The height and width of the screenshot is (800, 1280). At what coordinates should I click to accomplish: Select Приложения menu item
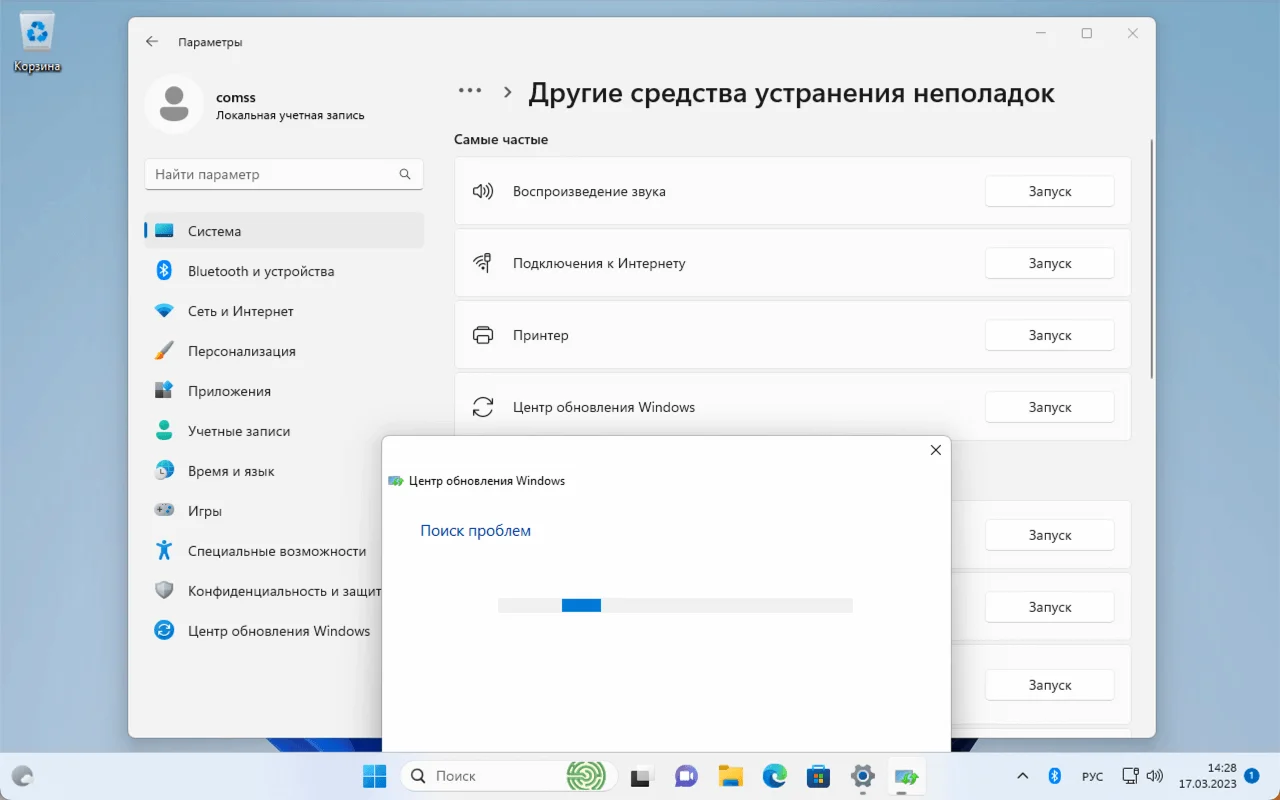(229, 391)
